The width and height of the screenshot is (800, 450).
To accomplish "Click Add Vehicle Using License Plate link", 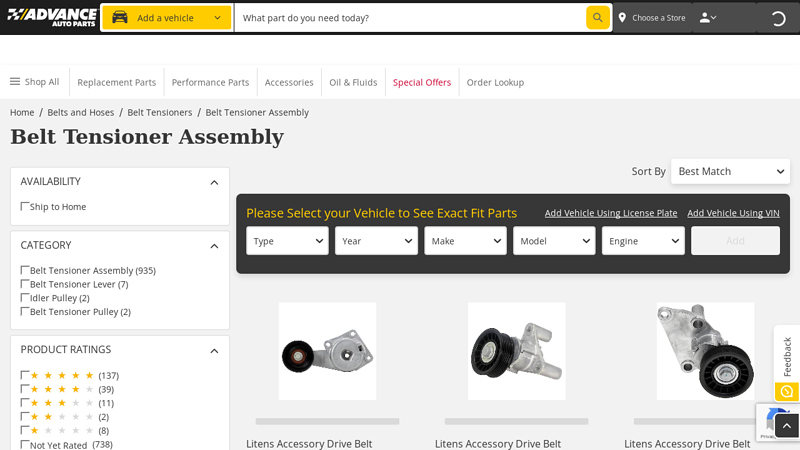I will pos(611,213).
